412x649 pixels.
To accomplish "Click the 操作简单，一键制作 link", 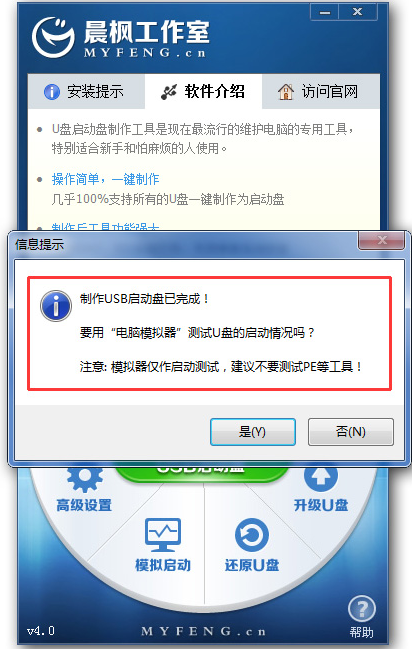I will [106, 179].
